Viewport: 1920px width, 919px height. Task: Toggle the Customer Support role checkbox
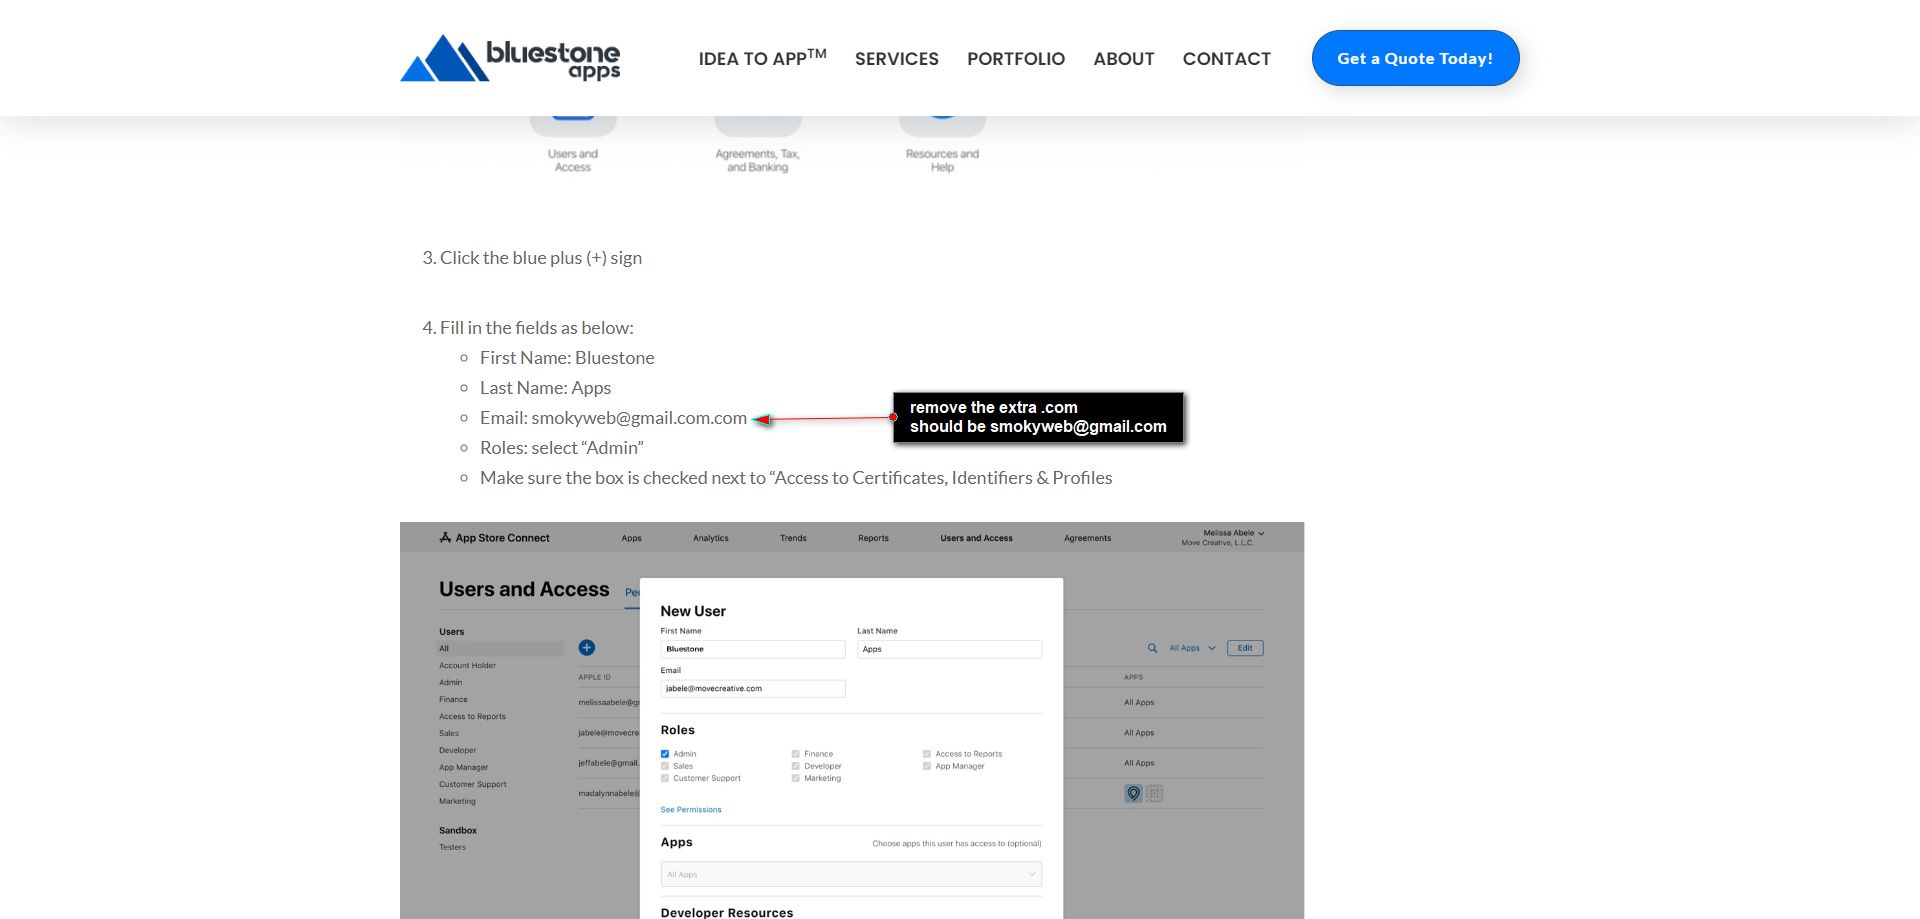[x=665, y=778]
